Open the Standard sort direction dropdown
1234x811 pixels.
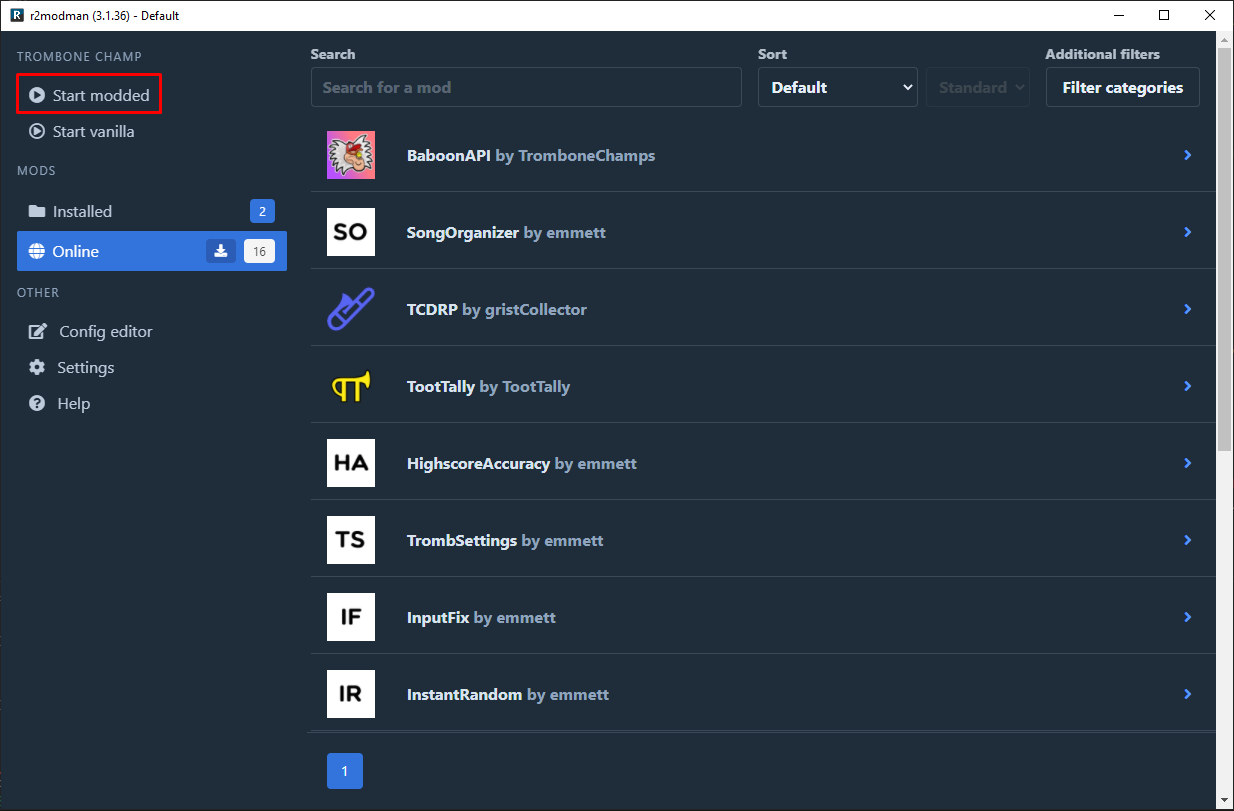(x=978, y=87)
